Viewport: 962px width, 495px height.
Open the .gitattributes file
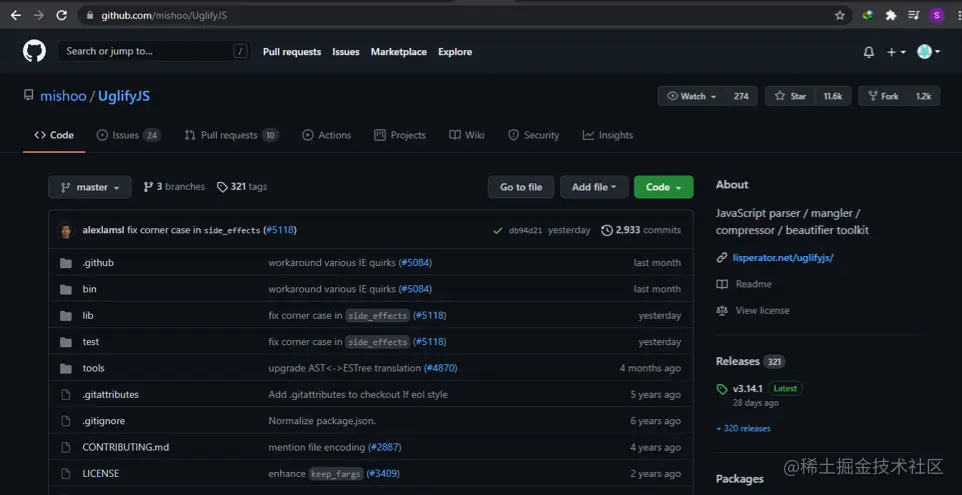coord(110,394)
